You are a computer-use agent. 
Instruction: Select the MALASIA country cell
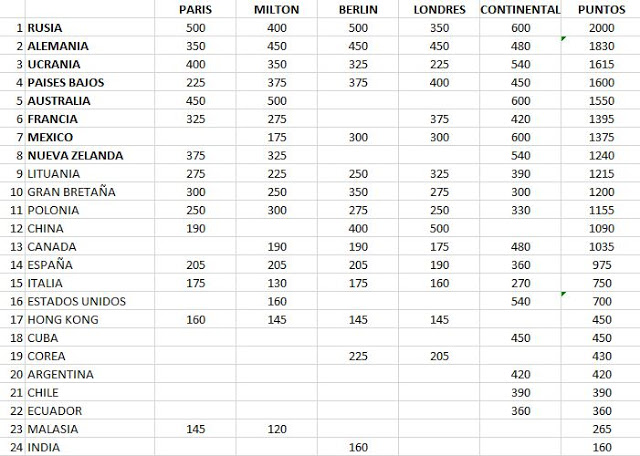pos(54,429)
